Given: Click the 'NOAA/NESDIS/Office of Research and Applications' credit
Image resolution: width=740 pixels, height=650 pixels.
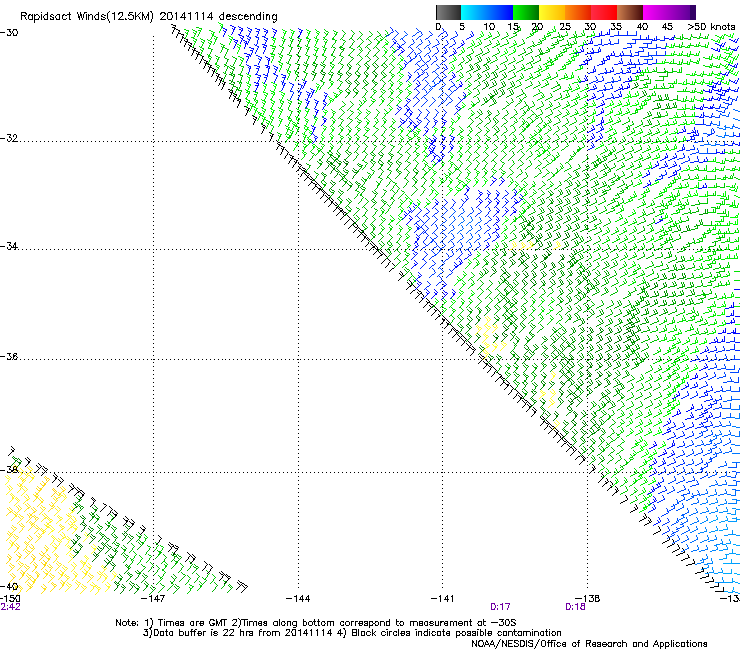Looking at the screenshot, I should 589,644.
